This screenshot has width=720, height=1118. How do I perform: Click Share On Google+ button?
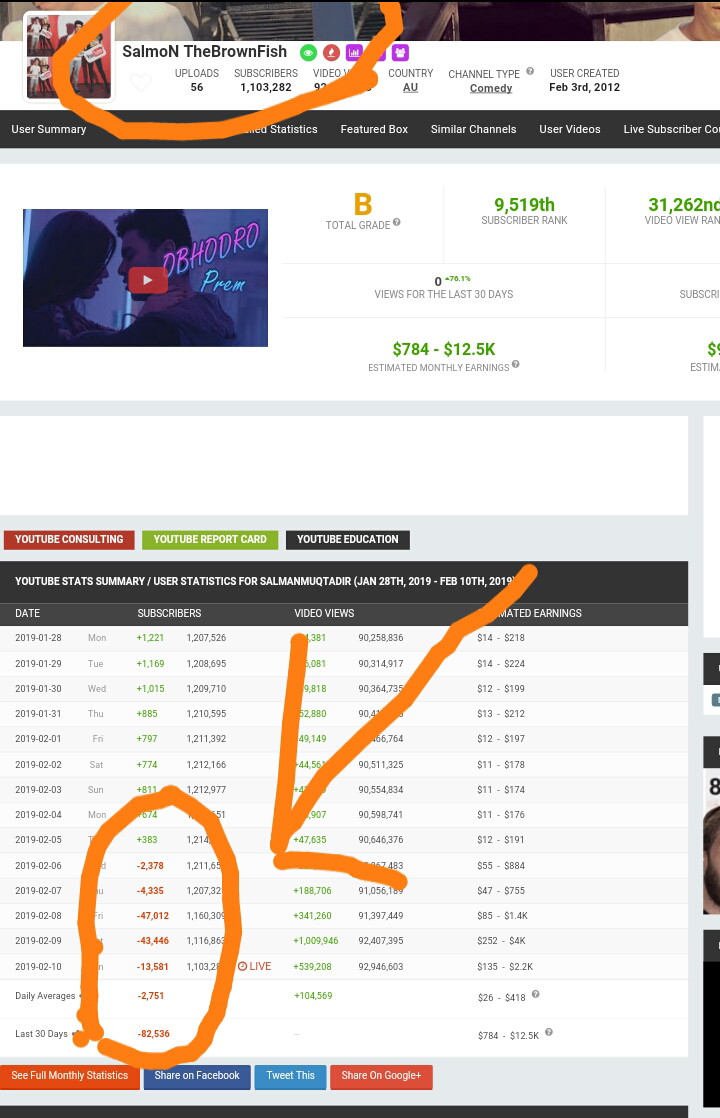pos(381,1076)
